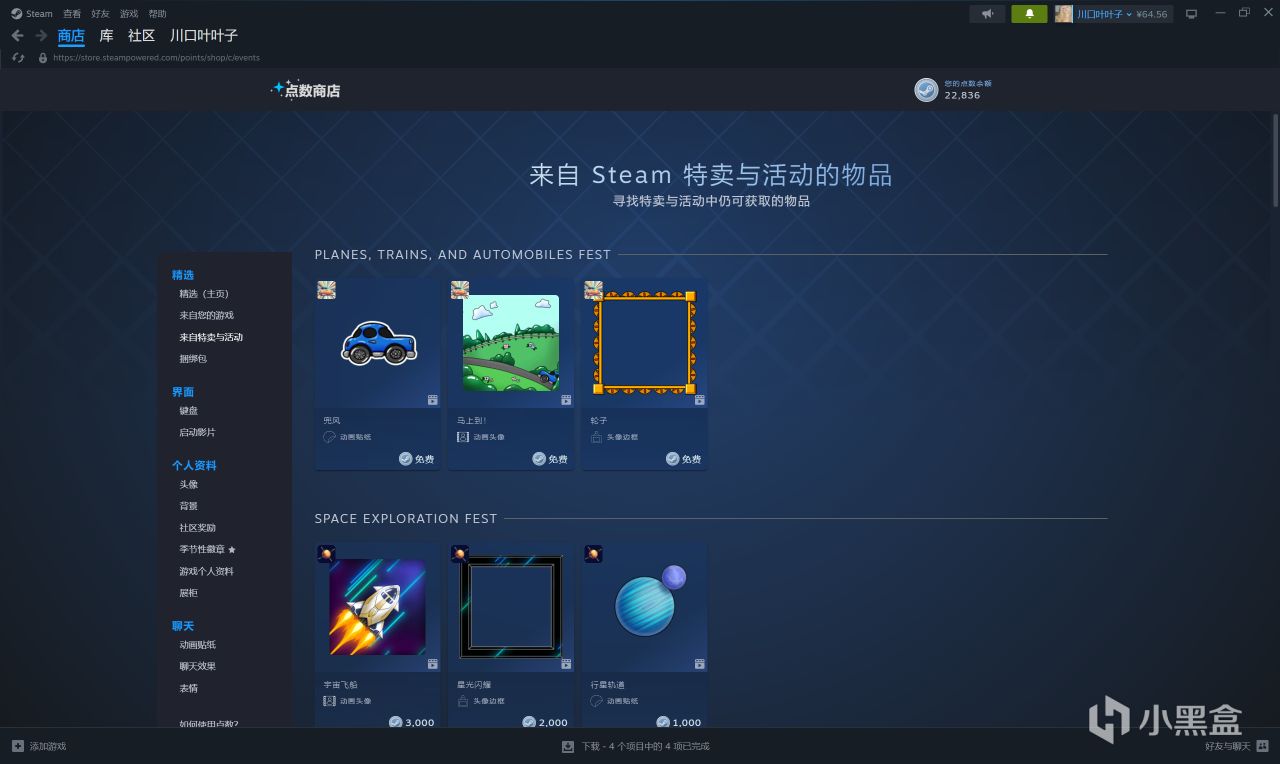Open 启动影片 under 界面
1280x764 pixels.
pyautogui.click(x=197, y=432)
